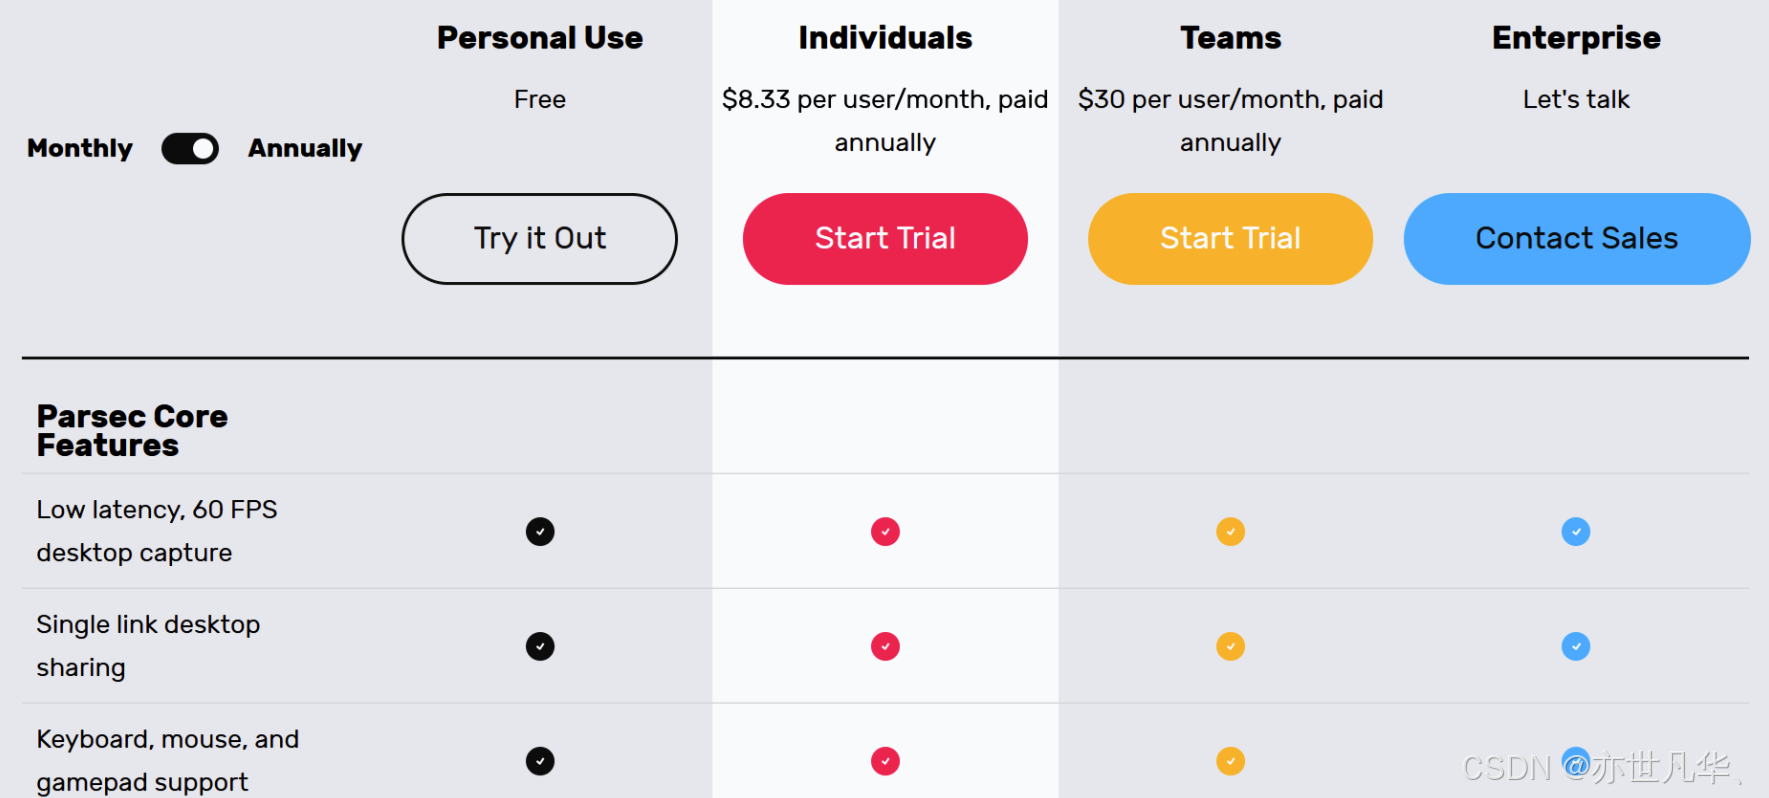Click blue checkmark for Low latency under Enterprise
Image resolution: width=1769 pixels, height=798 pixels.
click(x=1576, y=532)
